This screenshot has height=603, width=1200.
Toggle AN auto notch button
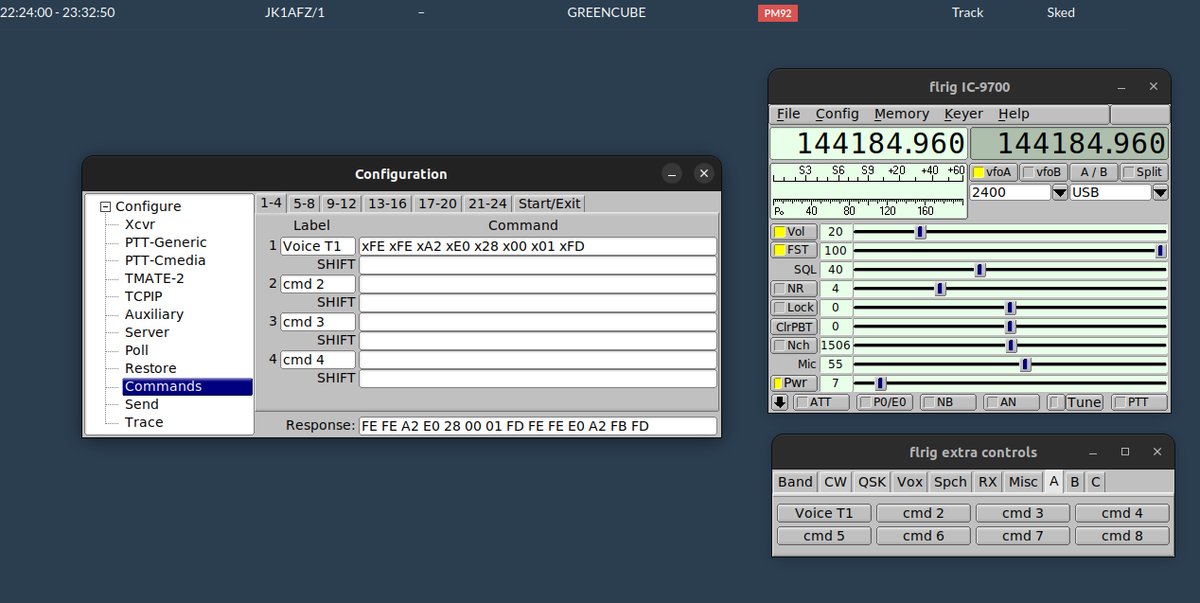1012,403
